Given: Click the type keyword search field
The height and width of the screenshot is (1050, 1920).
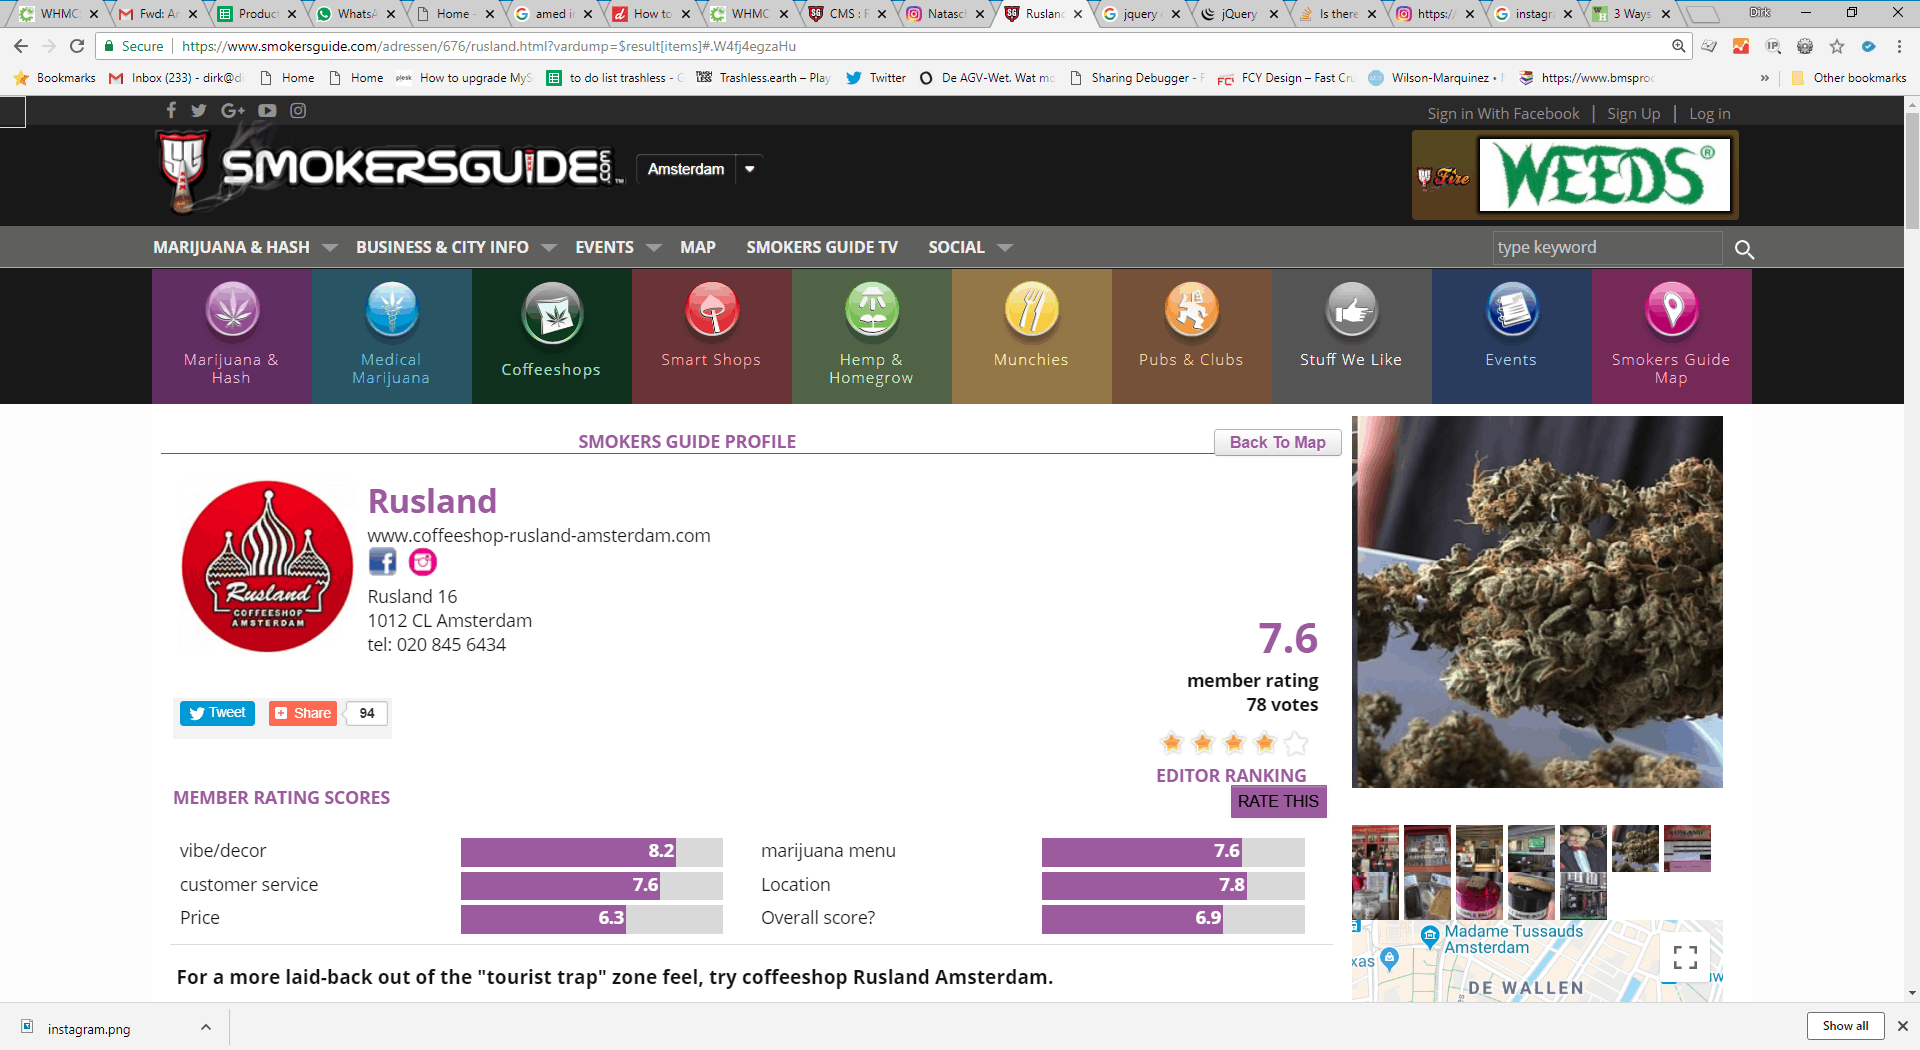Looking at the screenshot, I should [x=1607, y=248].
